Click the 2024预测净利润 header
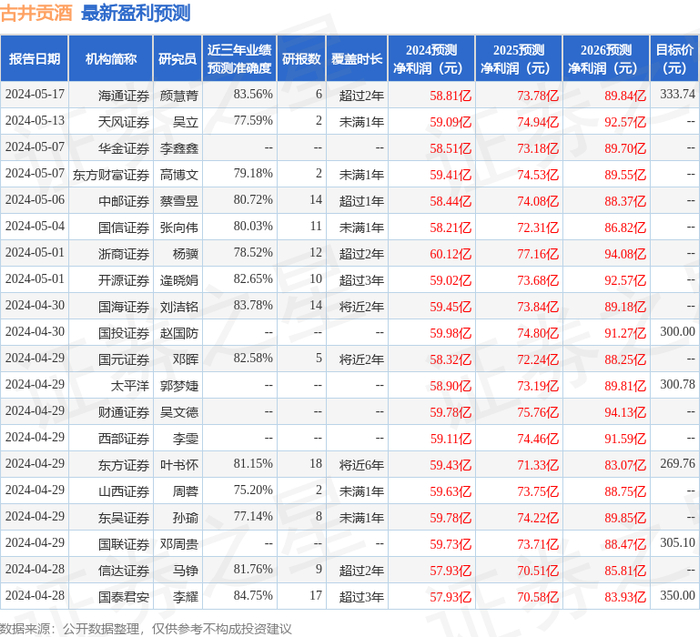Viewport: 700px width, 637px height. 431,59
